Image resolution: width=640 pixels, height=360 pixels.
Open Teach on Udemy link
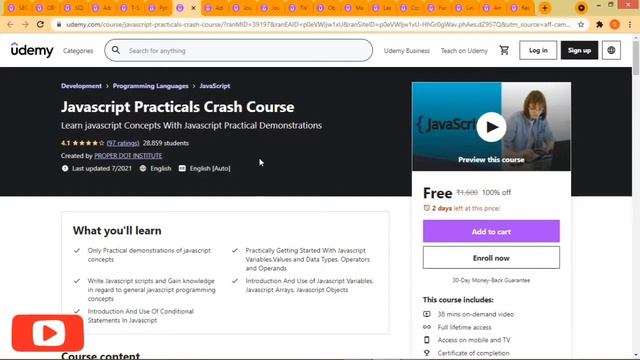[464, 51]
